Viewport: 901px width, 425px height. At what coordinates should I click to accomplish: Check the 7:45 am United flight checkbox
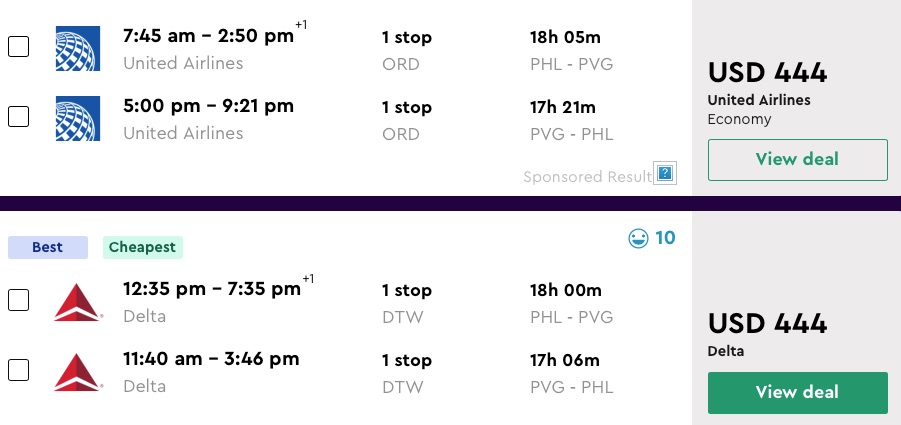pos(19,47)
